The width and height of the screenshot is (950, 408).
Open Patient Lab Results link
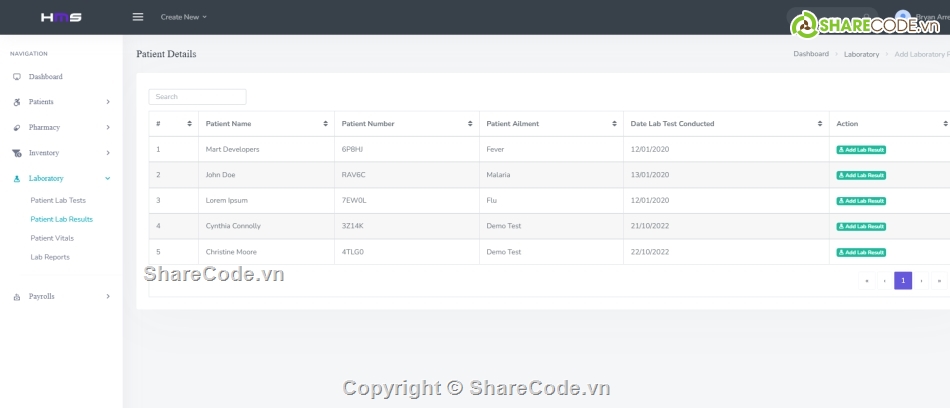pyautogui.click(x=62, y=219)
